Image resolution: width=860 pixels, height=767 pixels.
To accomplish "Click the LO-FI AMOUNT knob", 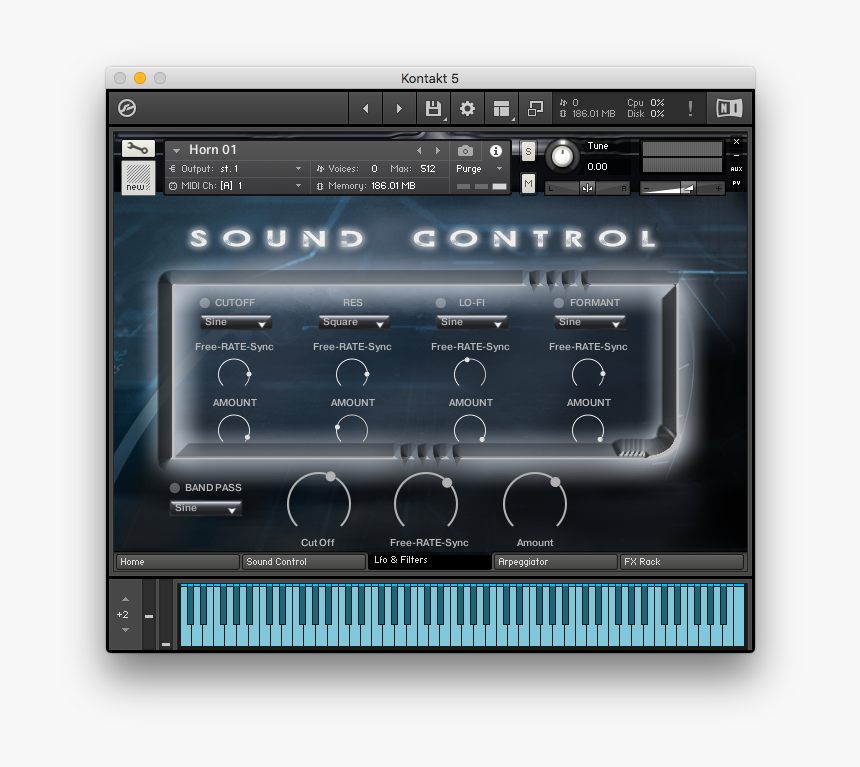I will [470, 429].
